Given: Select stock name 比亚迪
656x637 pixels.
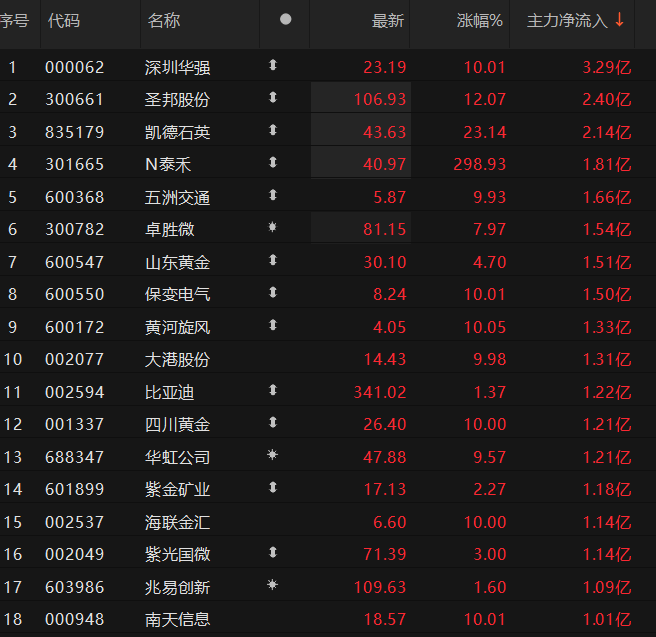Looking at the screenshot, I should click(169, 393).
